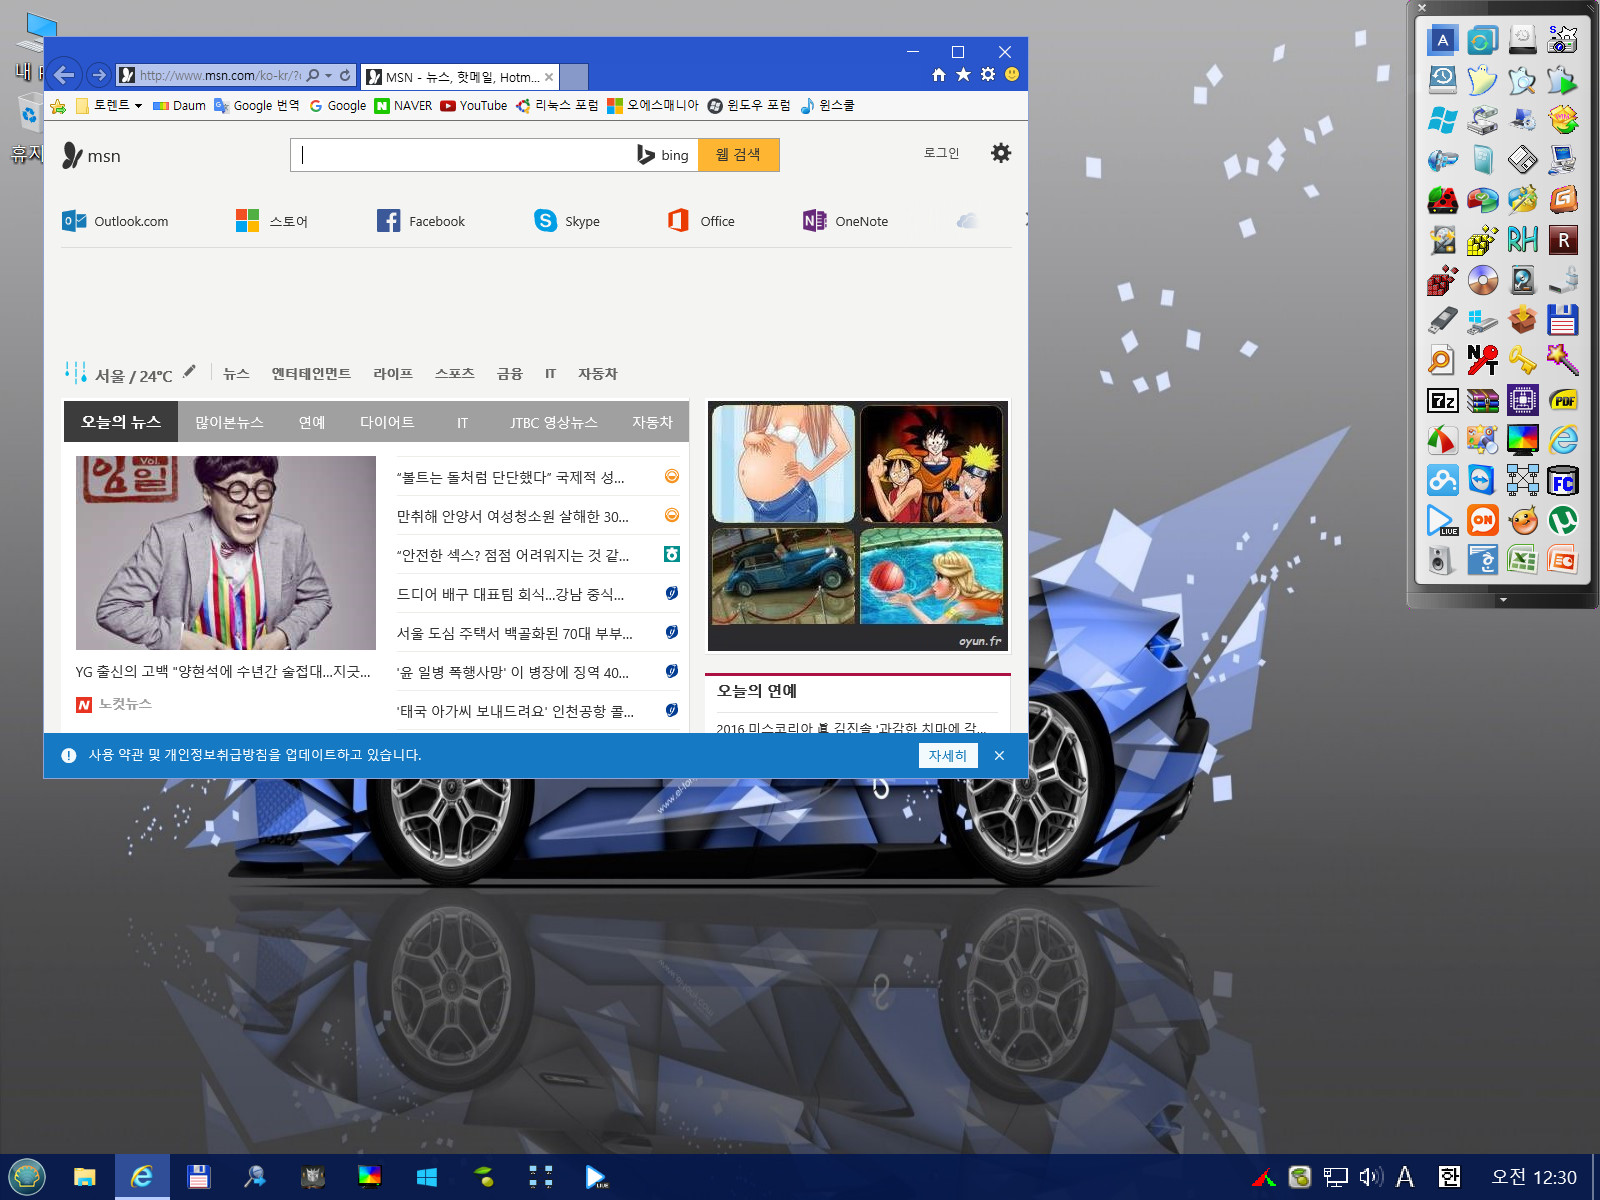Screen dimensions: 1600x1200
Task: Click the 로그인 sign-in link
Action: (x=941, y=153)
